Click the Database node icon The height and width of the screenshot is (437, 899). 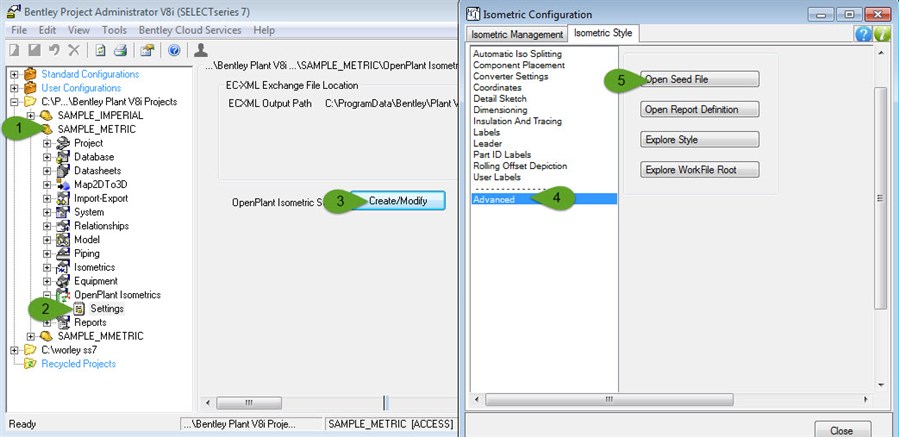point(63,157)
